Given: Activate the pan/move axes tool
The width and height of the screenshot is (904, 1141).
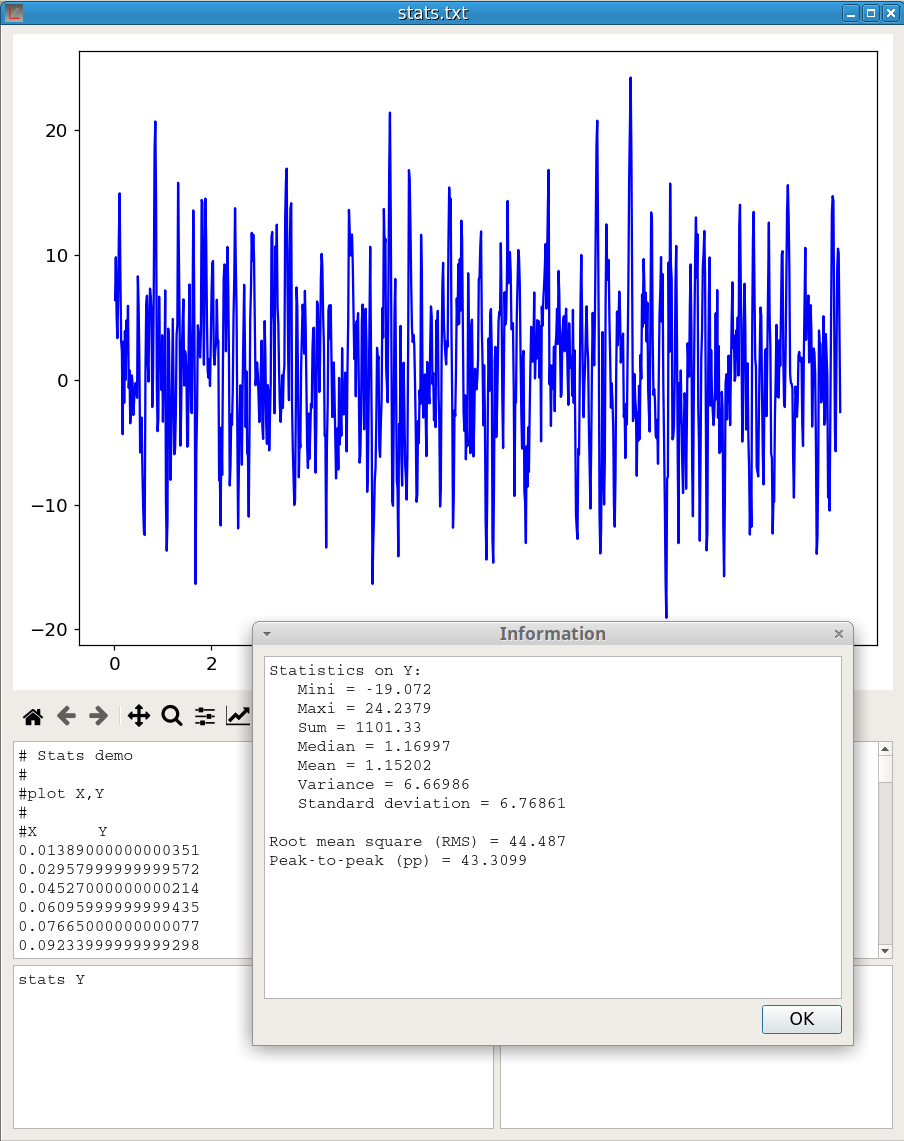Looking at the screenshot, I should point(139,716).
